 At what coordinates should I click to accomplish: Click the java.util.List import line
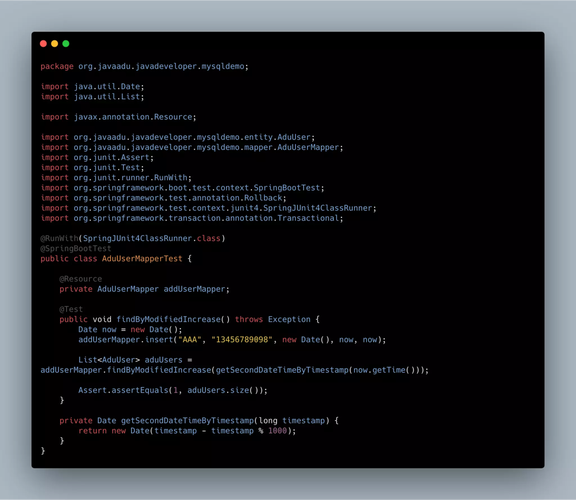point(93,97)
